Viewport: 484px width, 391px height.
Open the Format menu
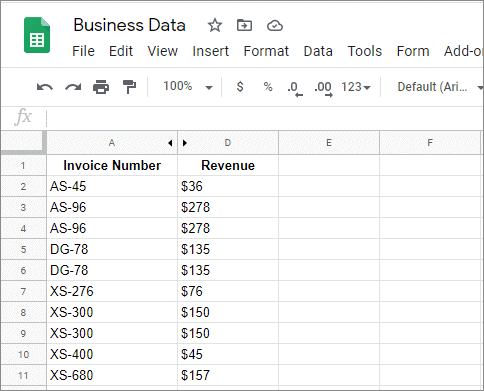pos(266,51)
